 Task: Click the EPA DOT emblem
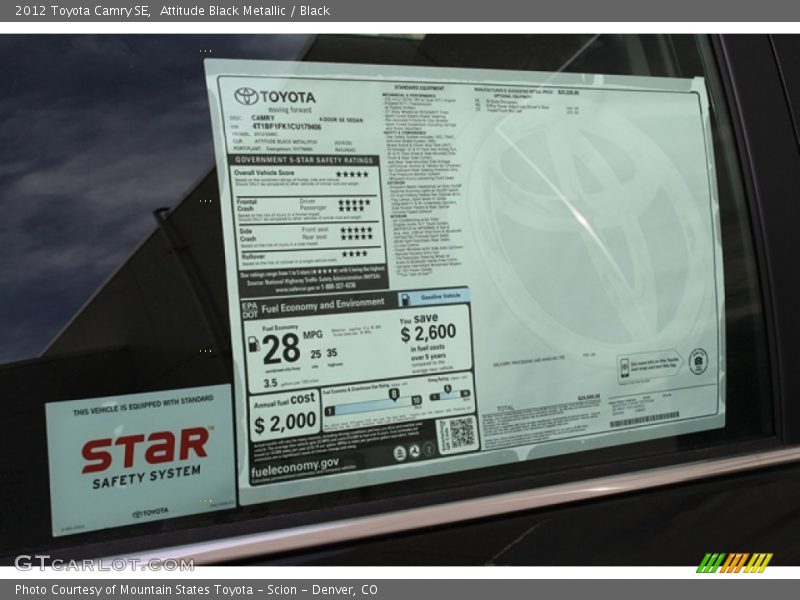click(x=249, y=310)
